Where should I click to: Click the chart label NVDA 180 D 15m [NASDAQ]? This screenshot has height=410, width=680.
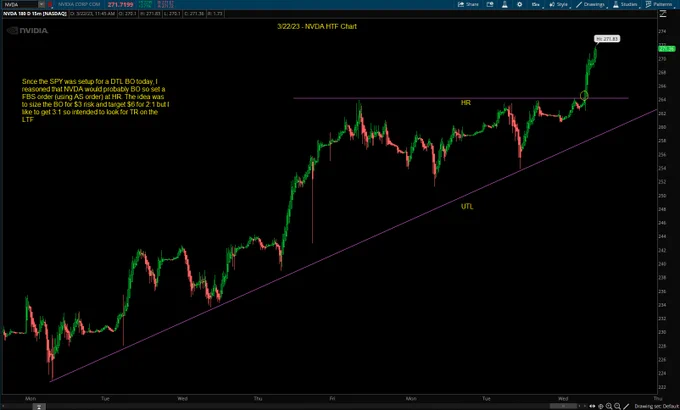35,14
